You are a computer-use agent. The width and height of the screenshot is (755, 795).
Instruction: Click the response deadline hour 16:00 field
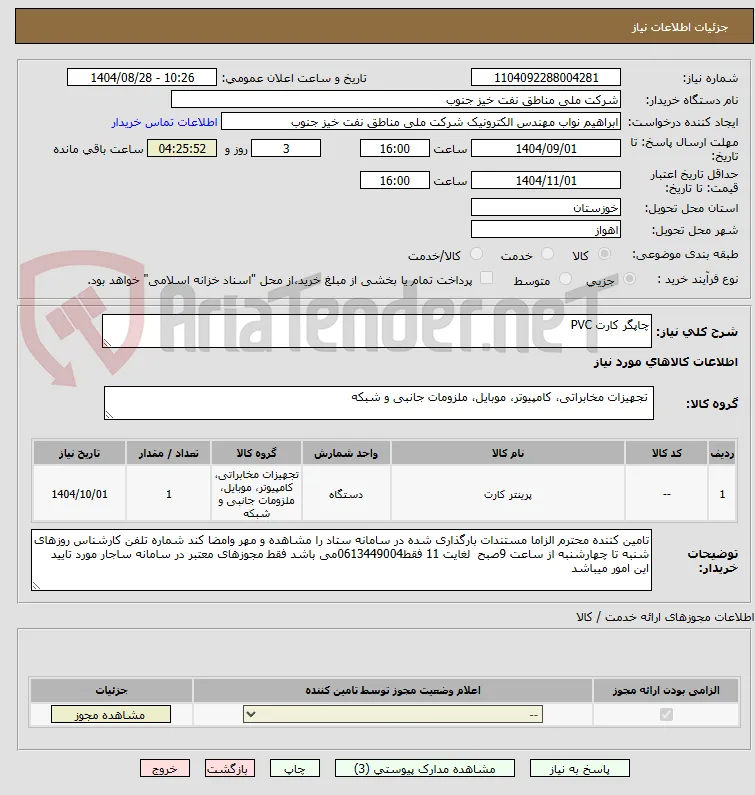click(x=394, y=149)
